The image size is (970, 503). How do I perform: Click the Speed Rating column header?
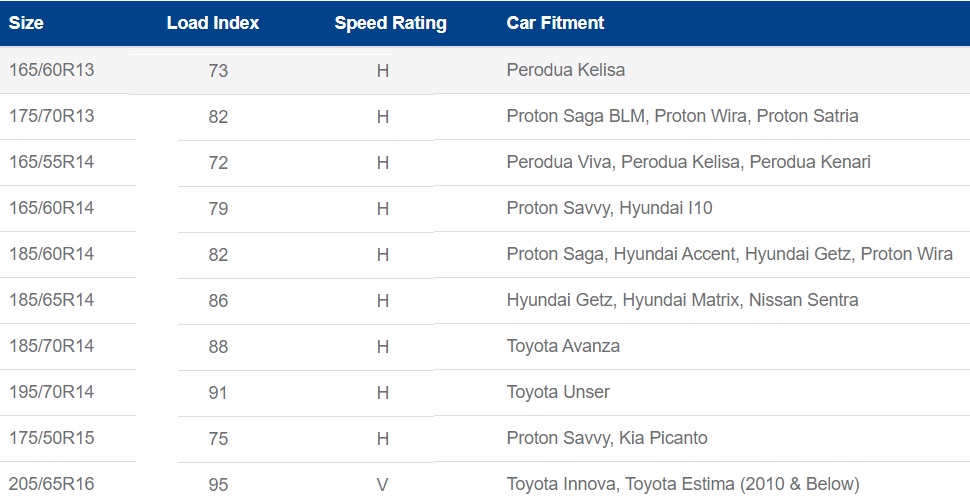pyautogui.click(x=390, y=23)
